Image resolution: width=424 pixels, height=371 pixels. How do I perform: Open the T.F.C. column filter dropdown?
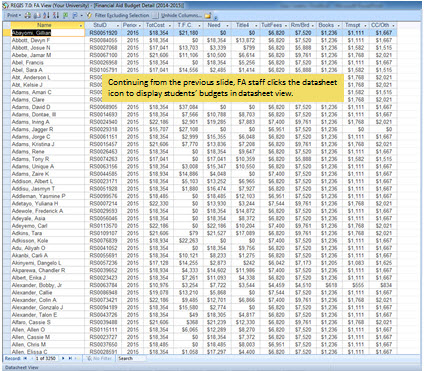[x=199, y=26]
